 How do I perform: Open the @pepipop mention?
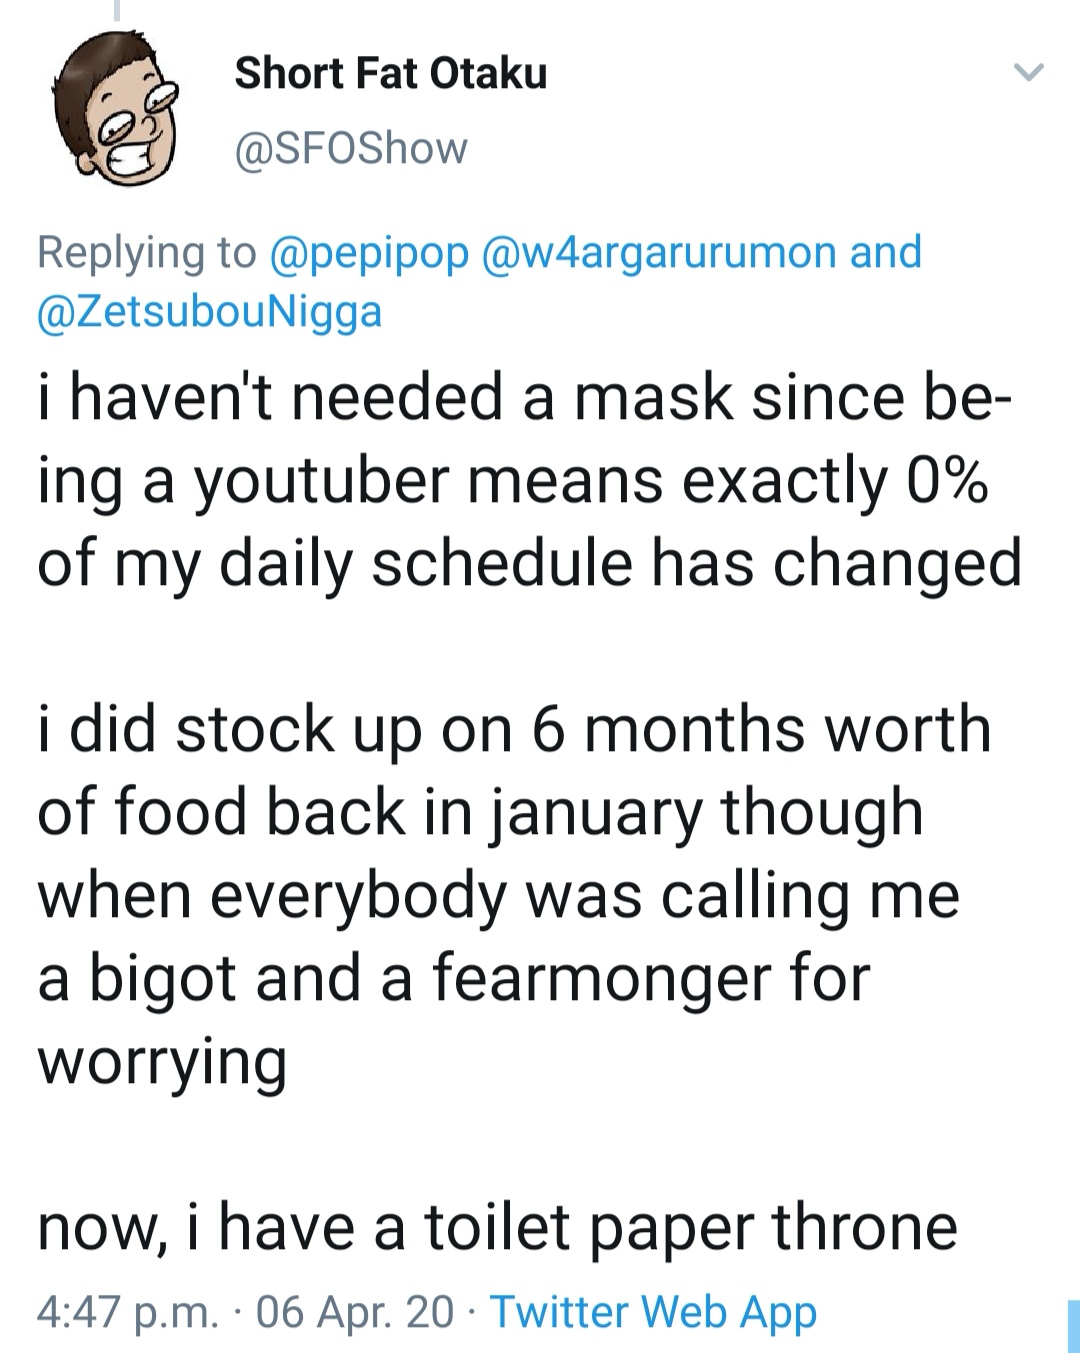pyautogui.click(x=370, y=252)
